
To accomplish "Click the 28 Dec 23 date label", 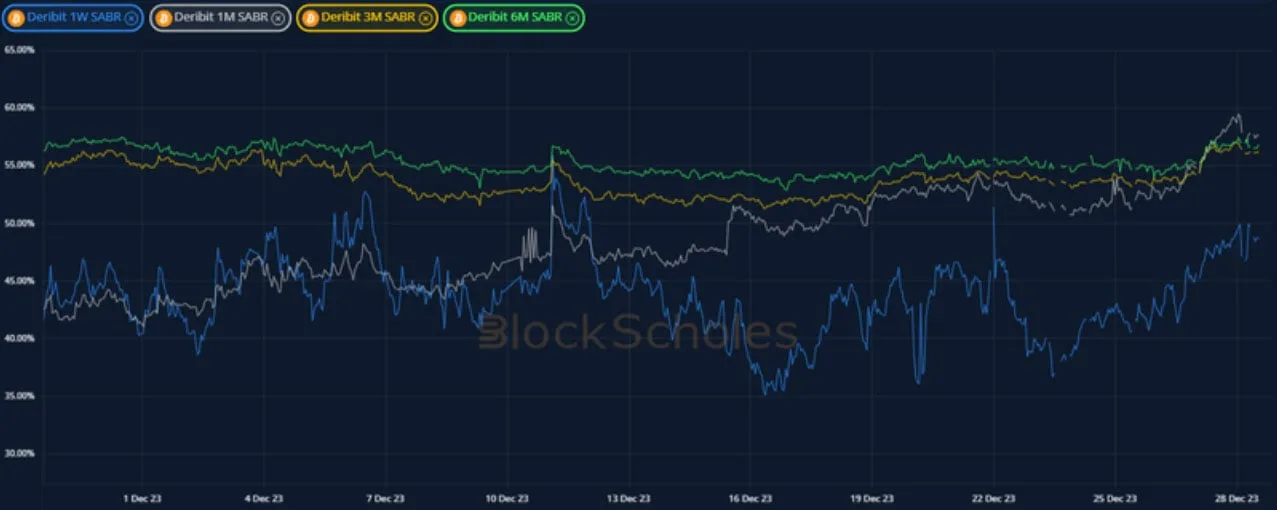I will [x=1237, y=497].
